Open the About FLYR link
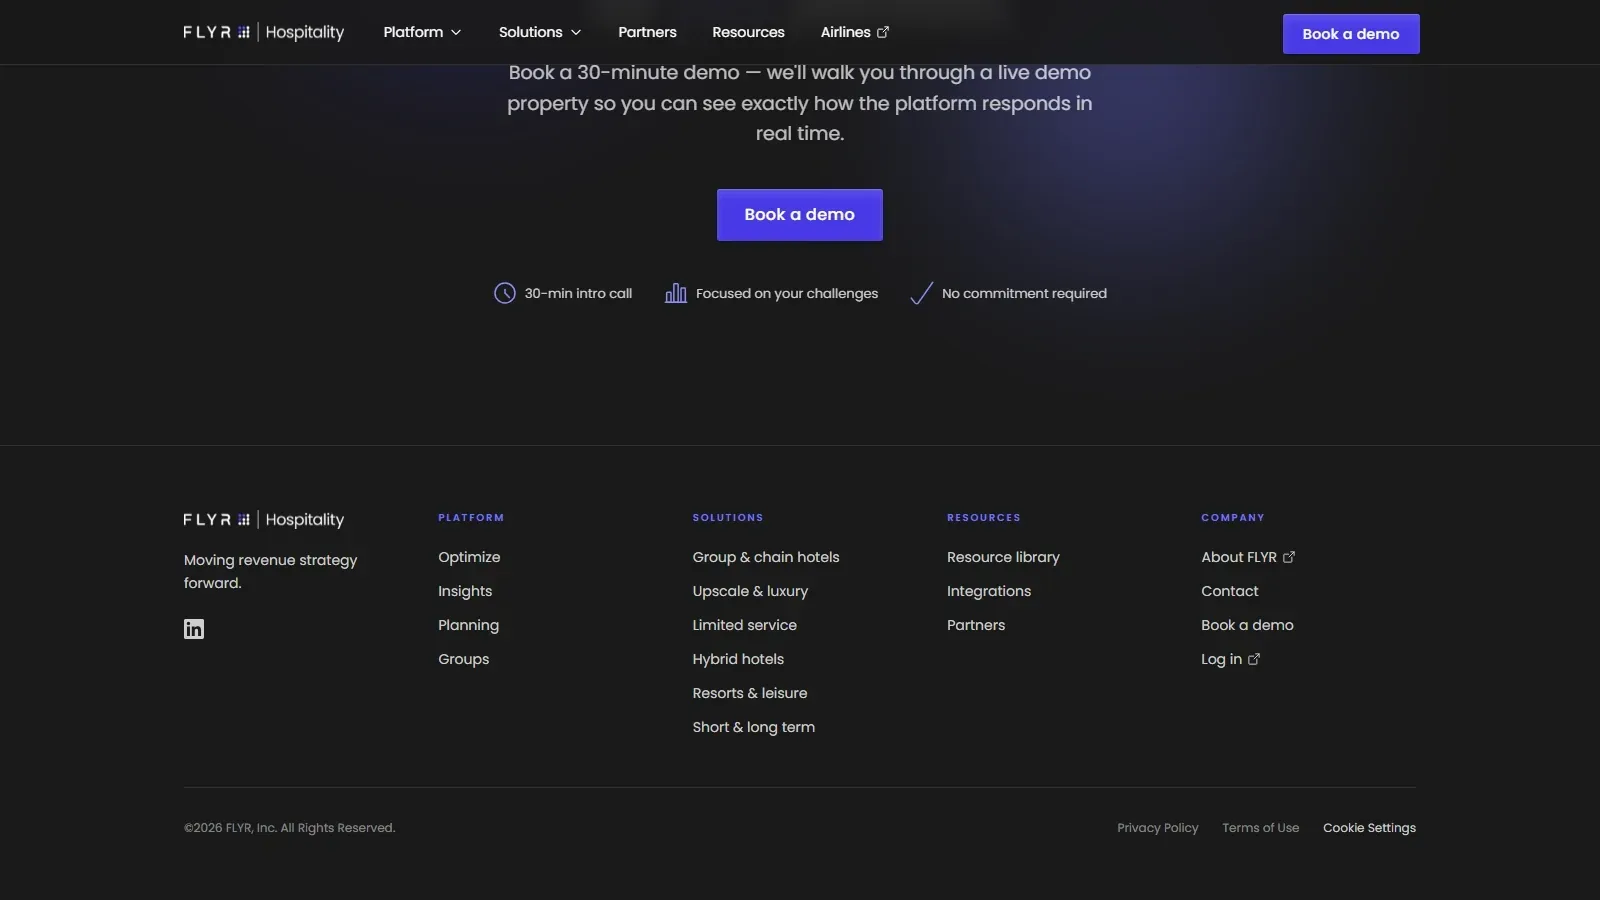 [x=1248, y=557]
